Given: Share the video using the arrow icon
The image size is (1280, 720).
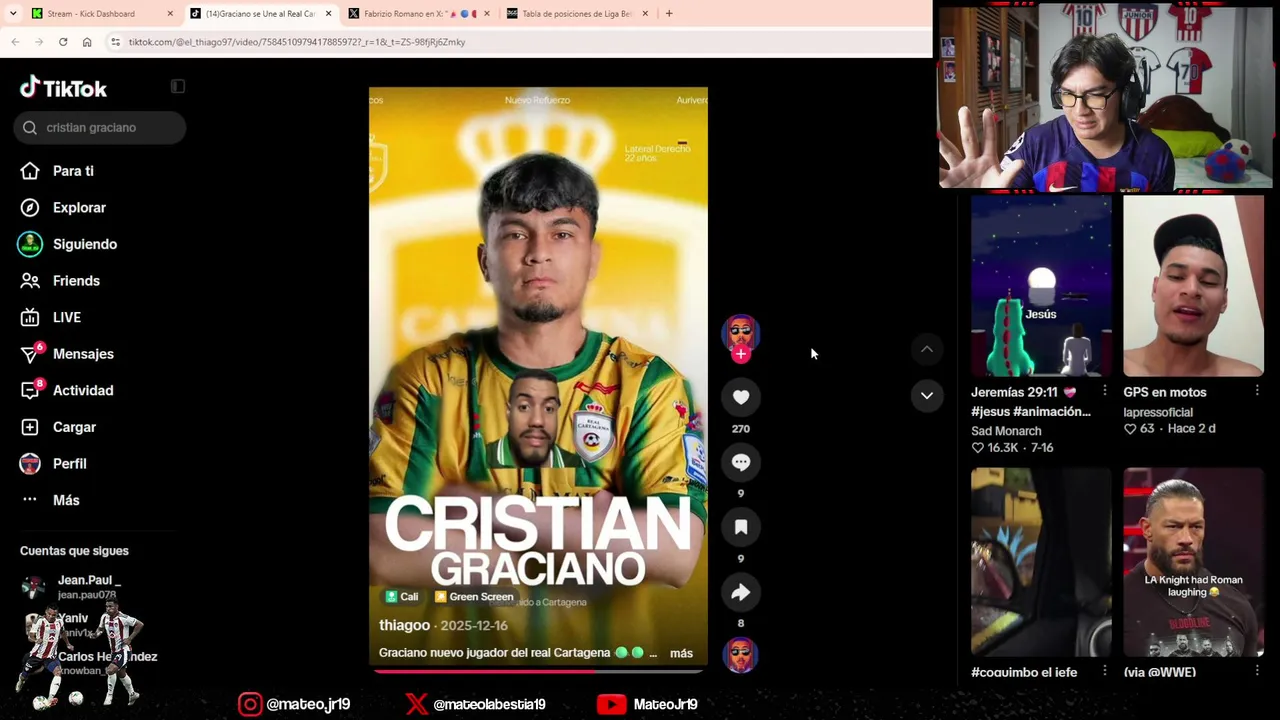Looking at the screenshot, I should [741, 592].
